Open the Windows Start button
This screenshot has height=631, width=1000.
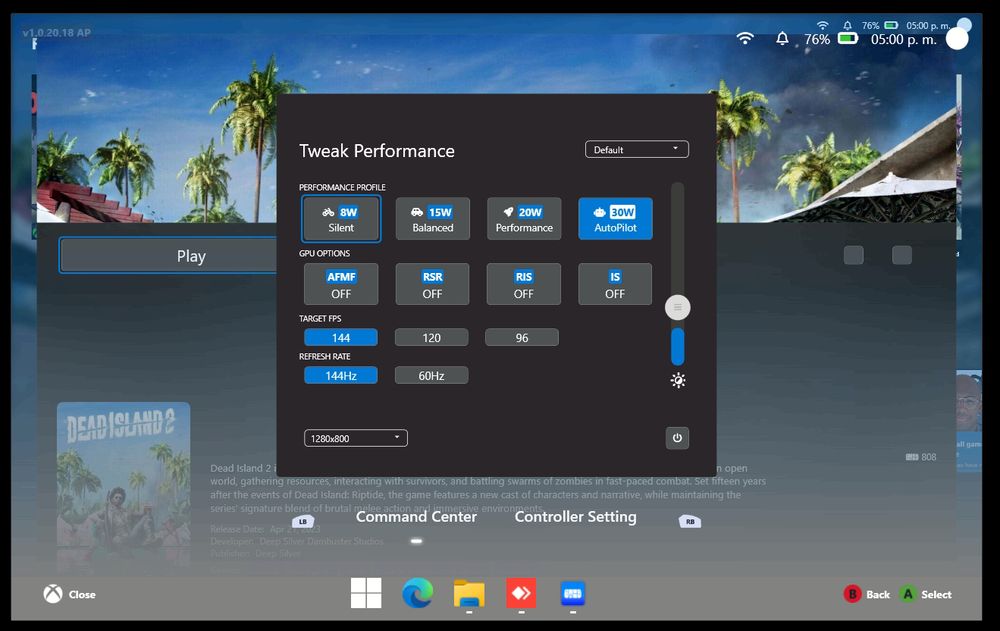[366, 593]
